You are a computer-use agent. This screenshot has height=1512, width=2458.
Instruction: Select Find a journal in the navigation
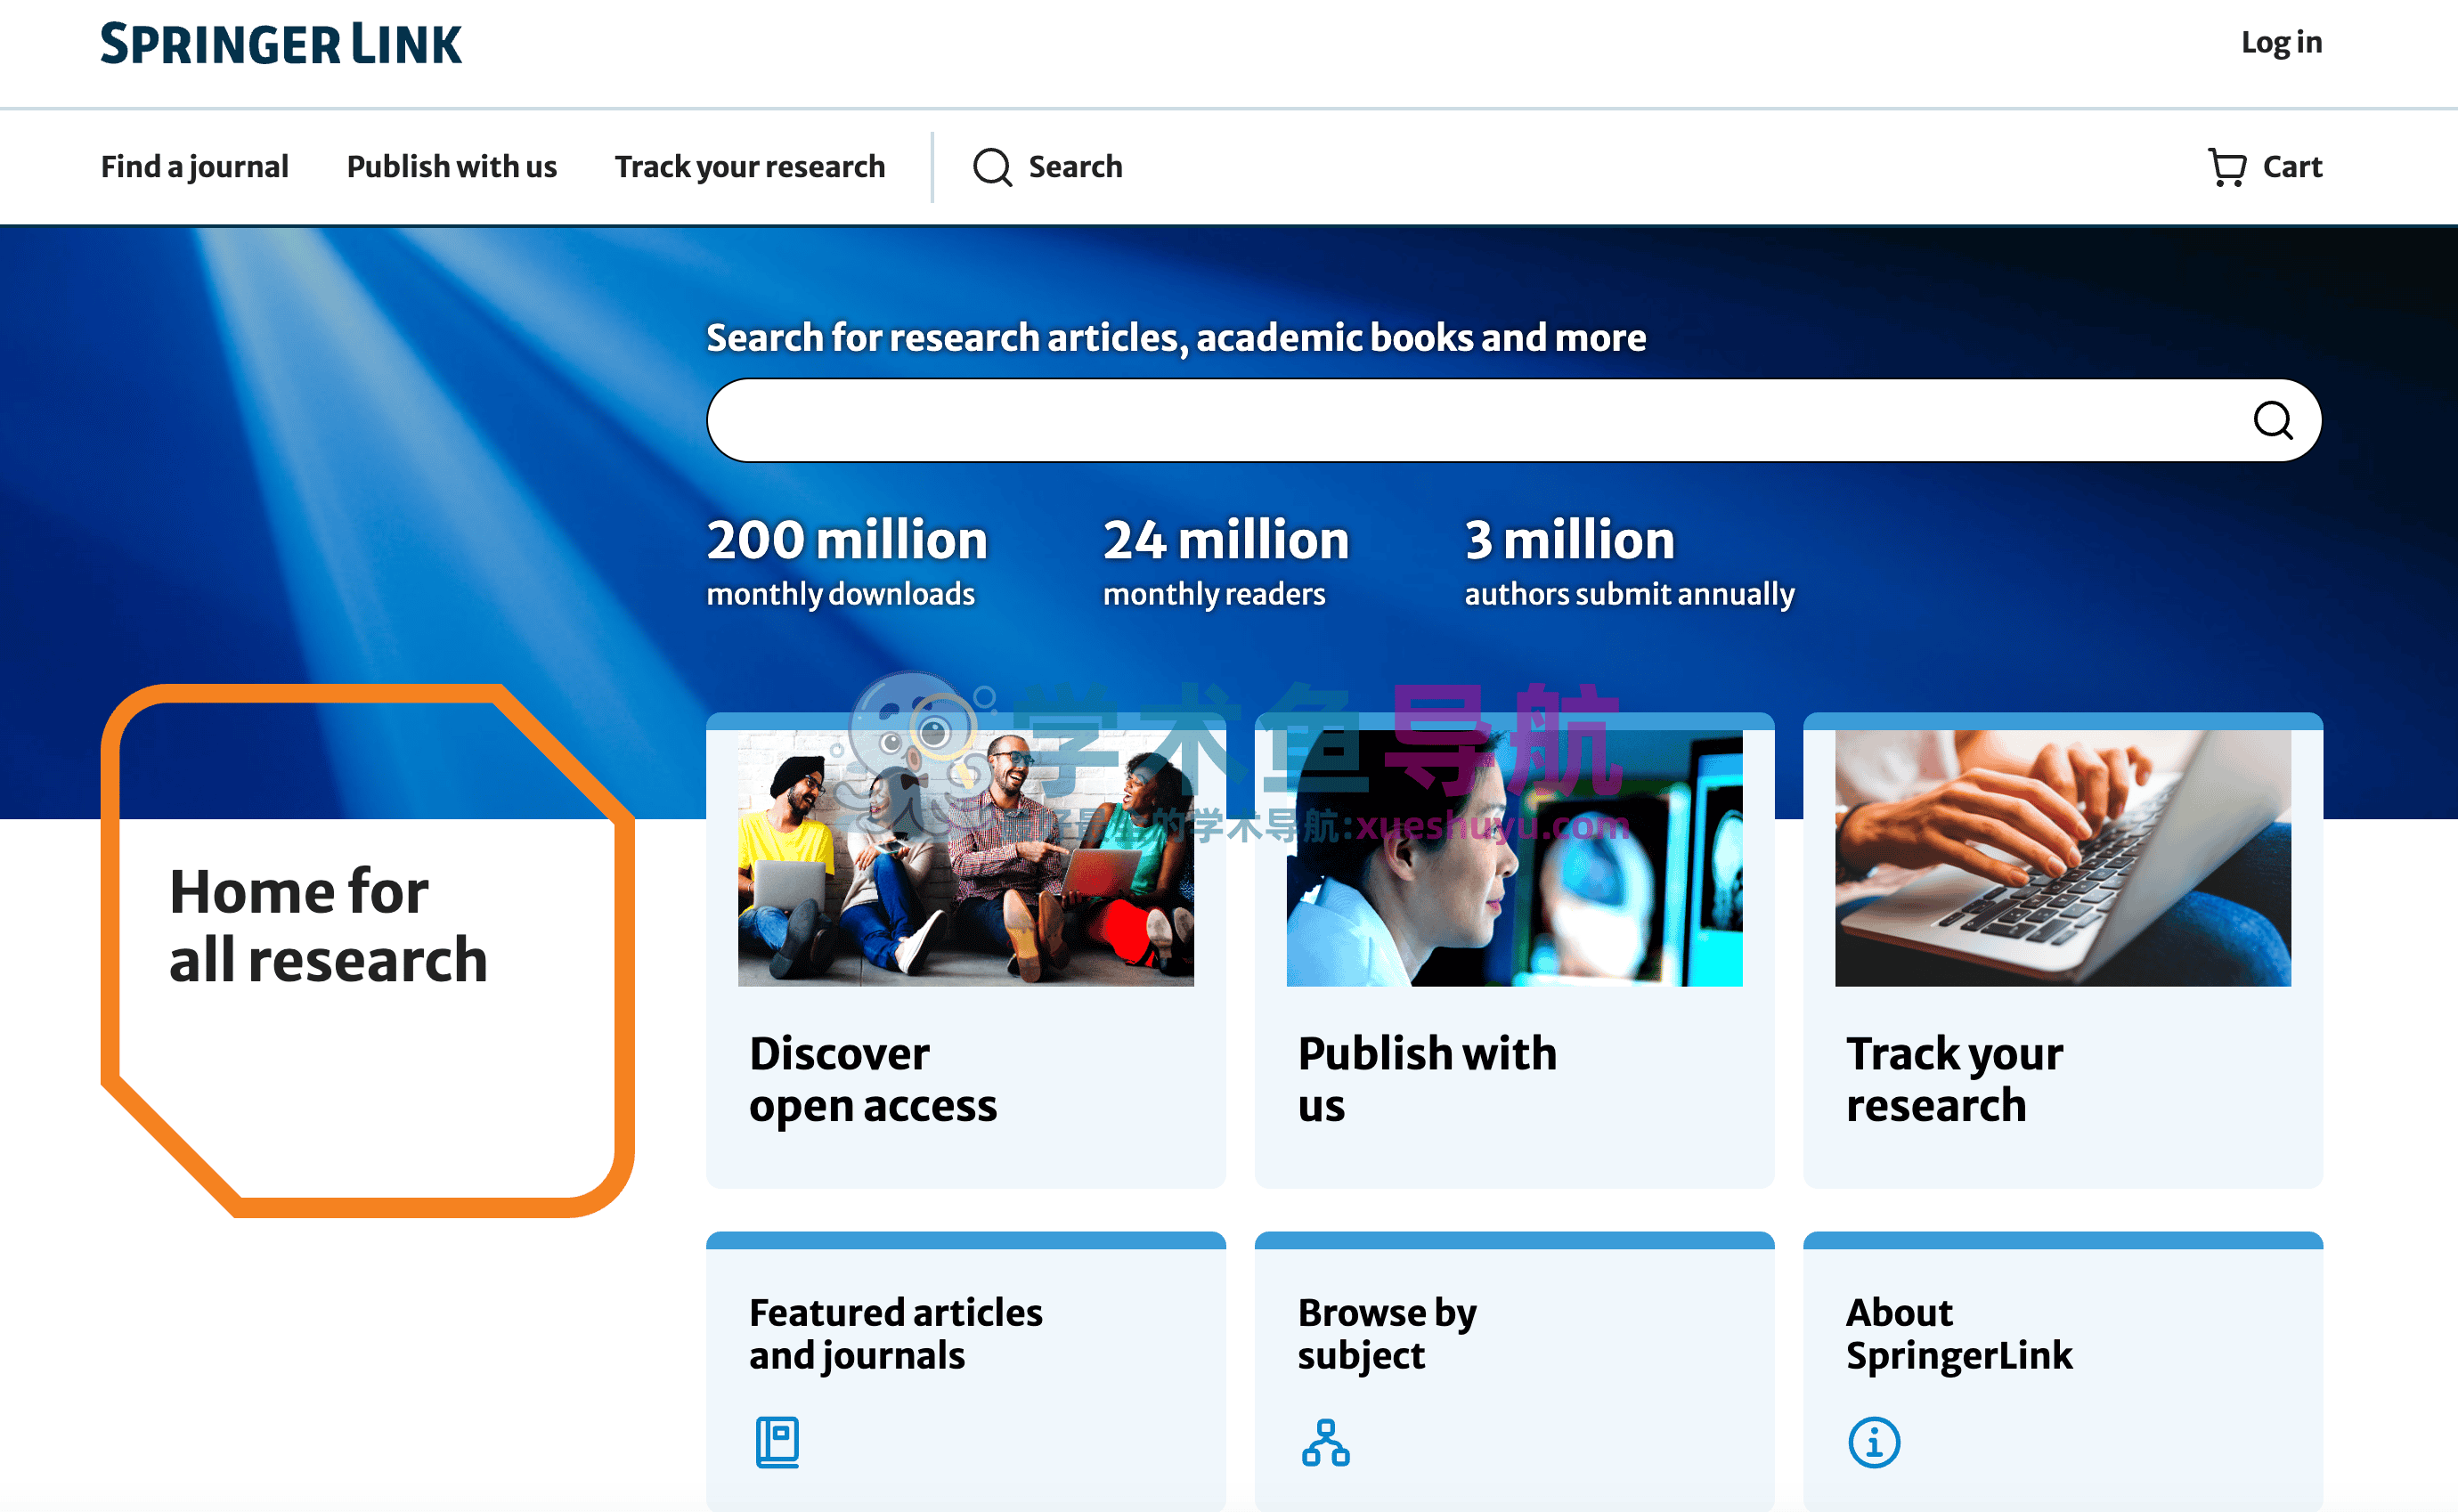[195, 167]
